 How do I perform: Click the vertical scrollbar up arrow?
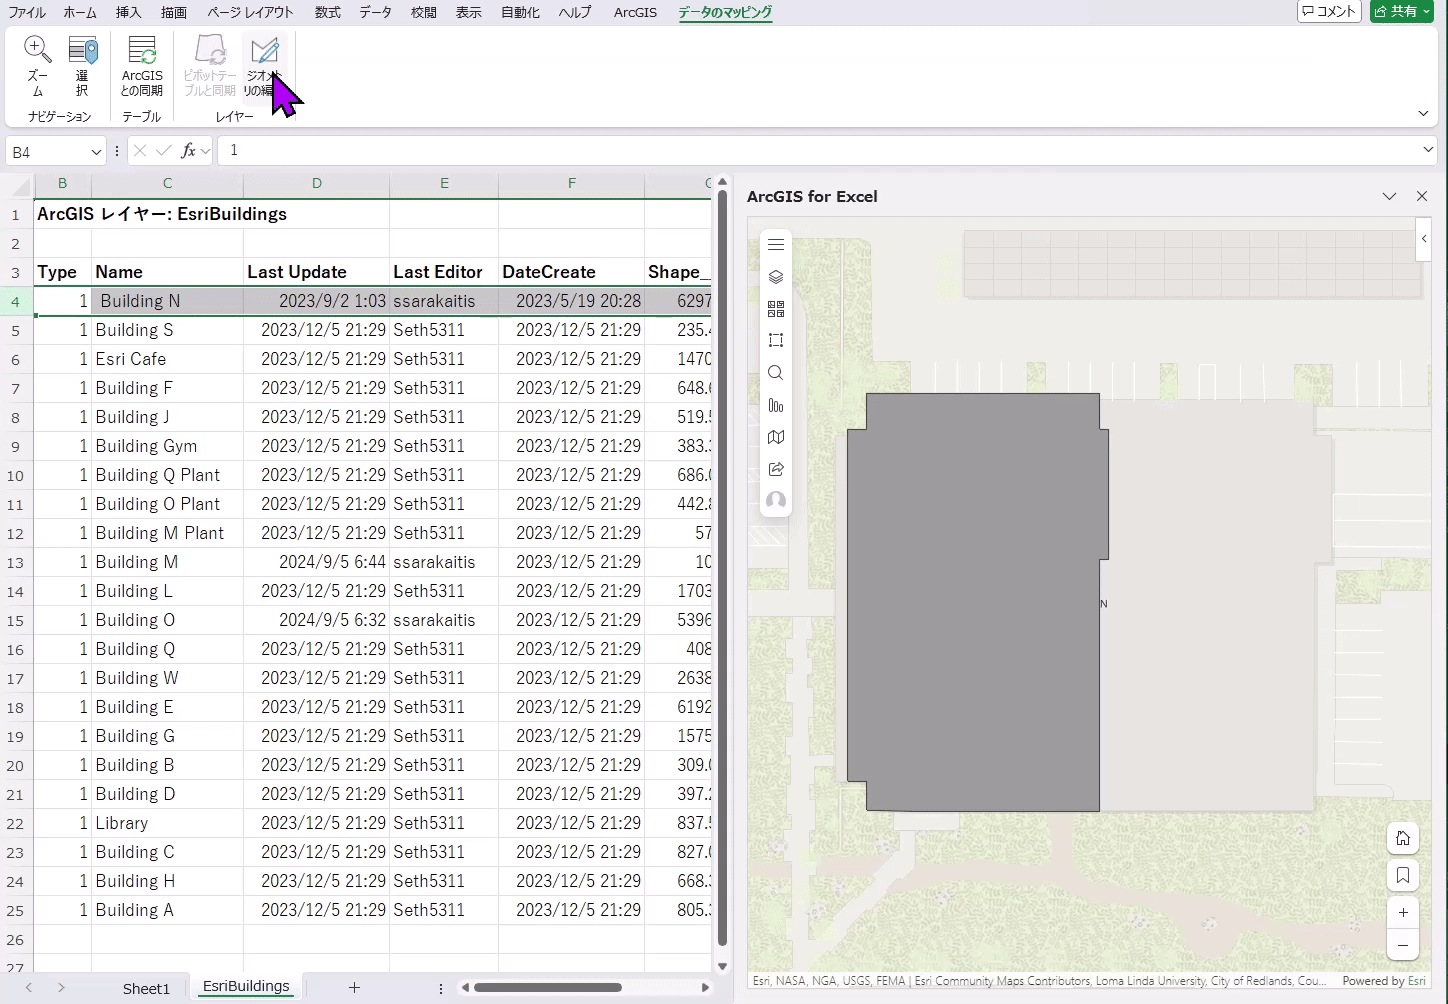pyautogui.click(x=722, y=181)
